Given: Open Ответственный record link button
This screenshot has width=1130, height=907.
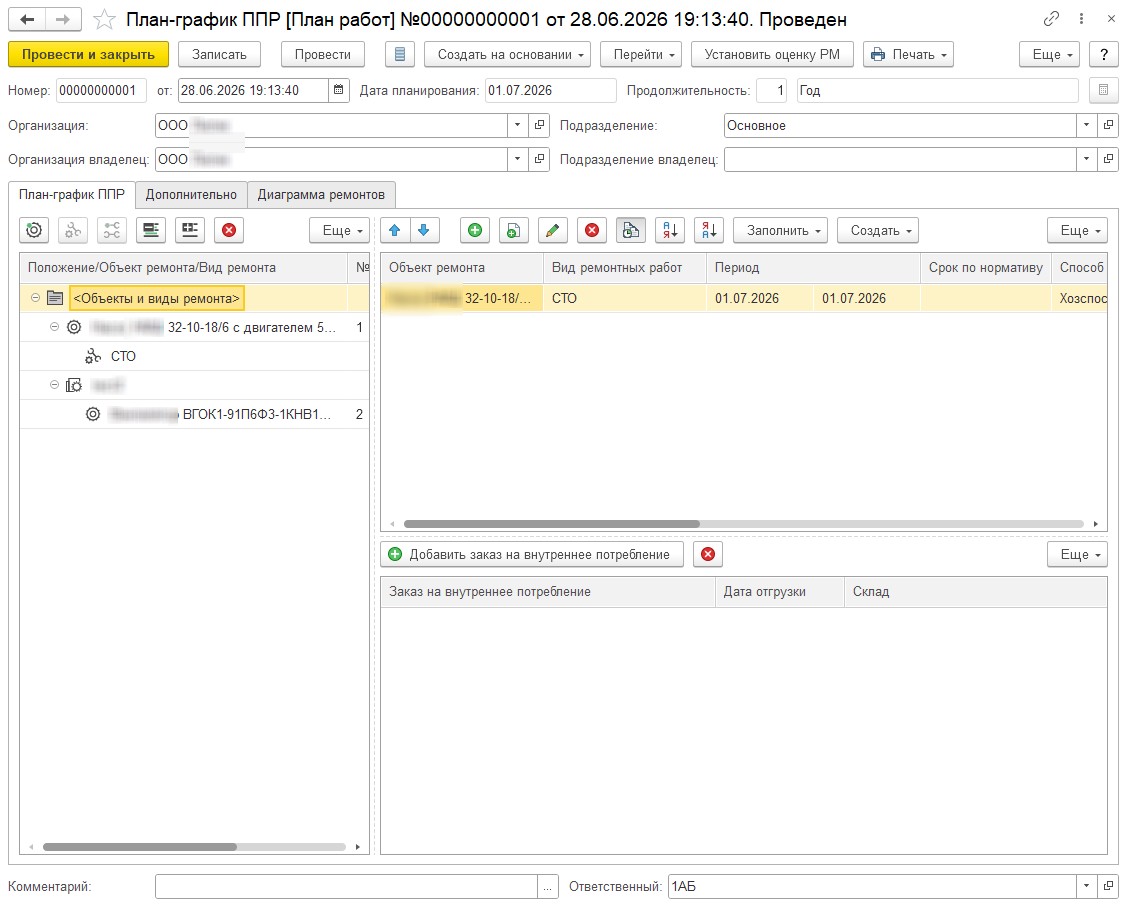Looking at the screenshot, I should tap(1108, 887).
